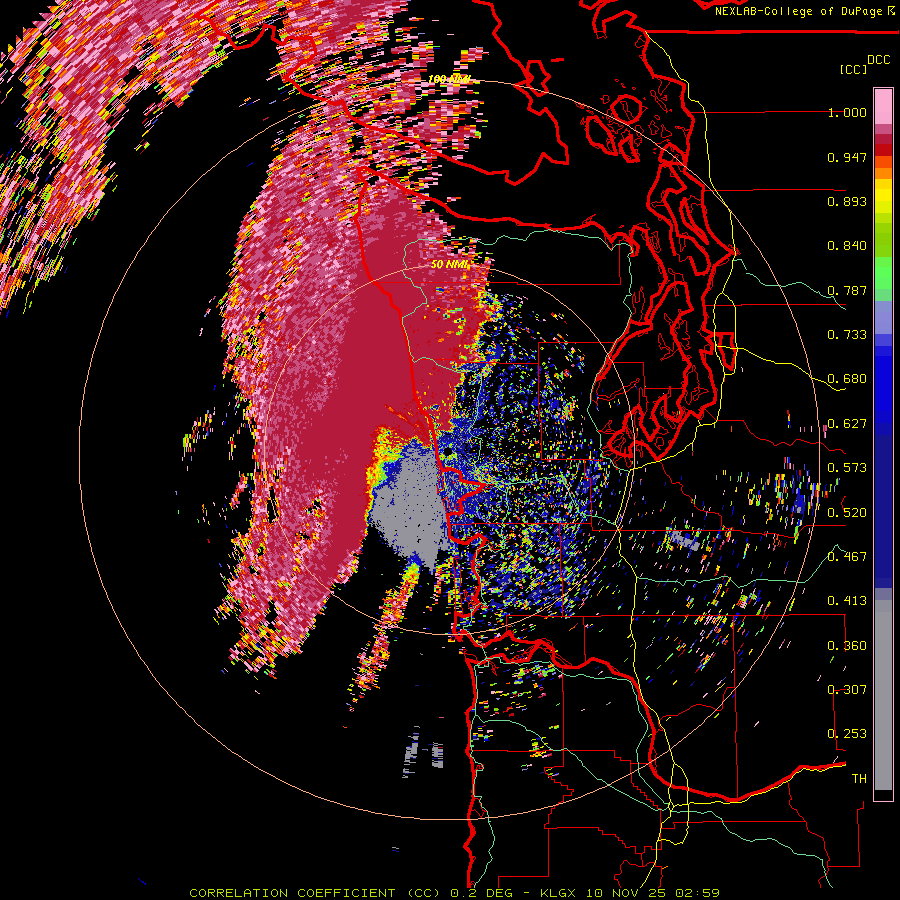The width and height of the screenshot is (900, 900).
Task: Pick the light pink top color bar segment
Action: click(883, 106)
